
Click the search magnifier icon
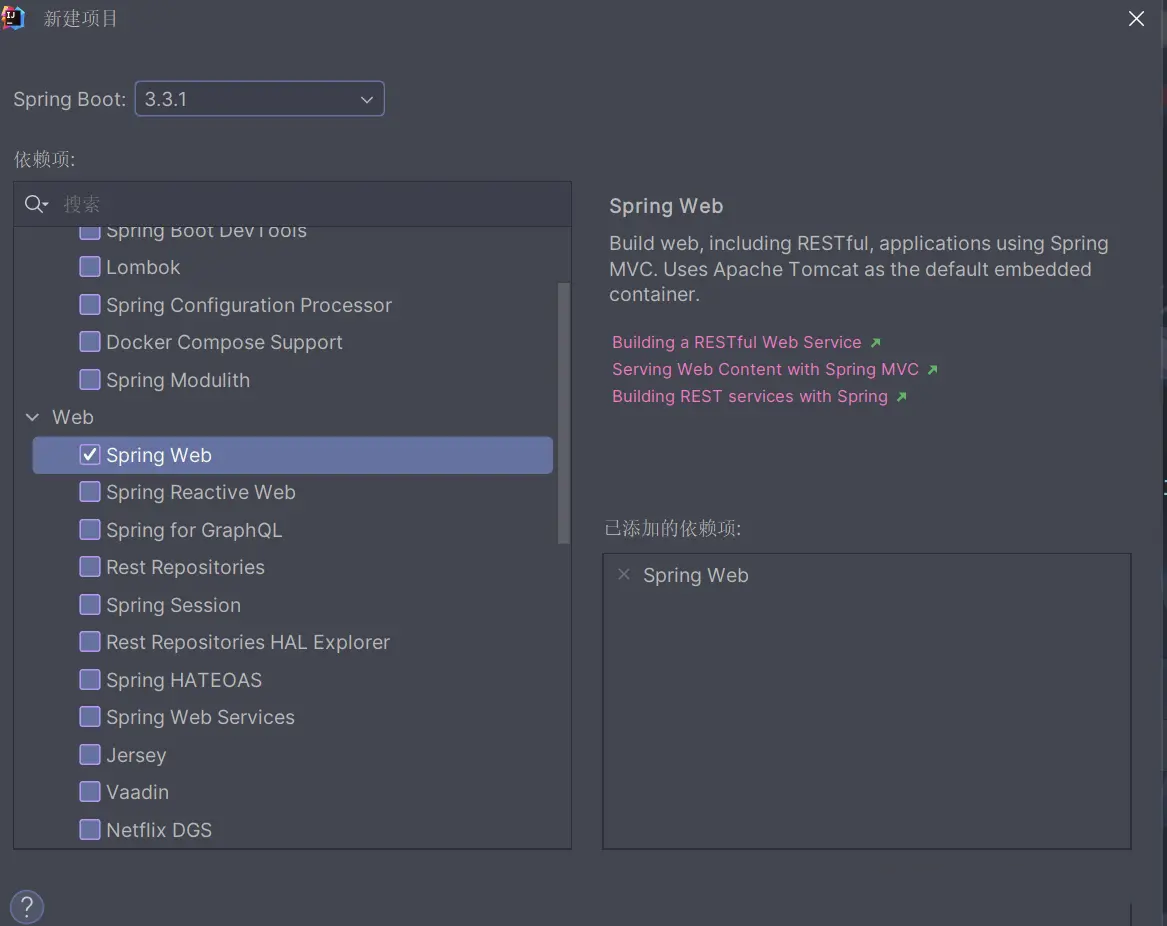tap(35, 204)
